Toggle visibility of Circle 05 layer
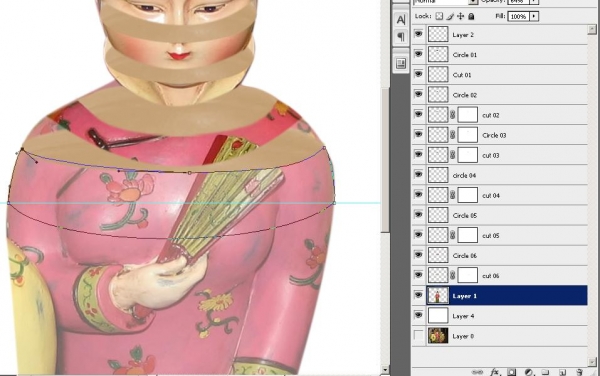Screen dimensions: 600x376 419,215
